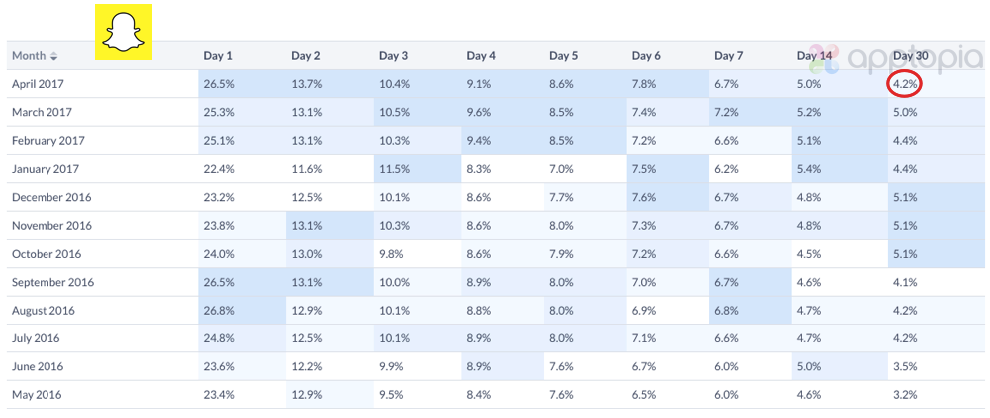Click August 2016 Day 1 value 26.8%
Screen dimensions: 990x418
coord(219,310)
